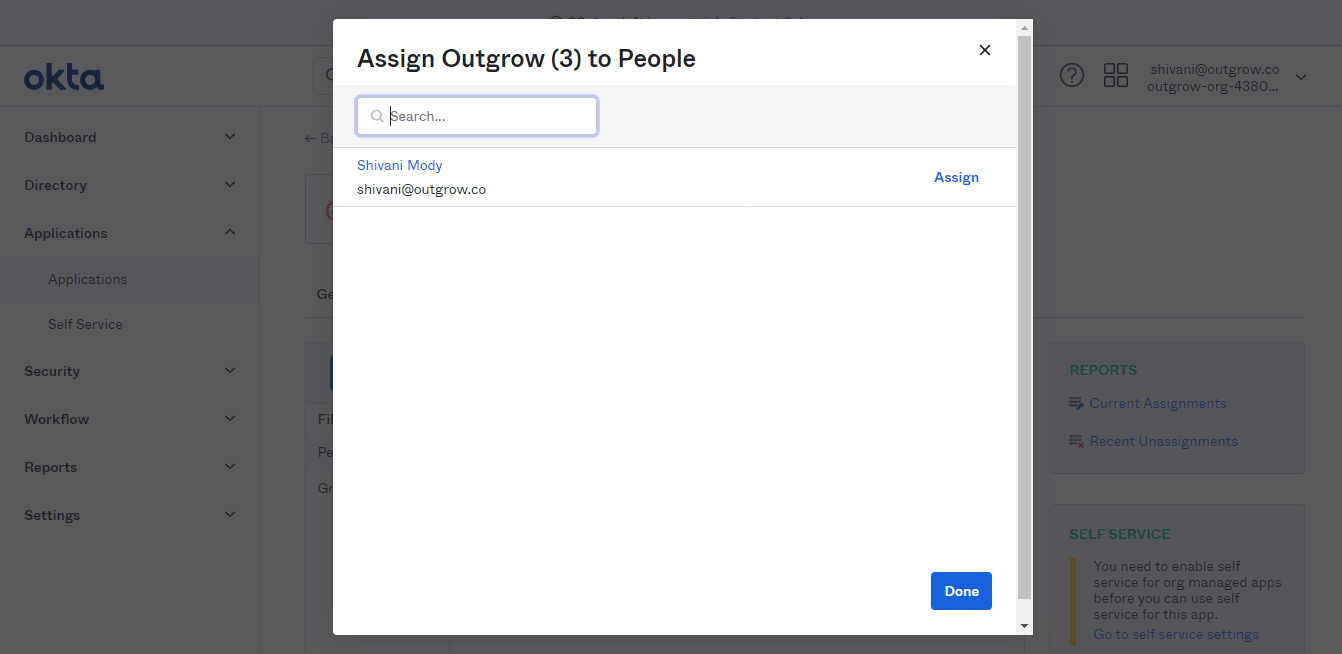Open the Reports sidebar menu
Image resolution: width=1342 pixels, height=654 pixels.
(x=50, y=467)
